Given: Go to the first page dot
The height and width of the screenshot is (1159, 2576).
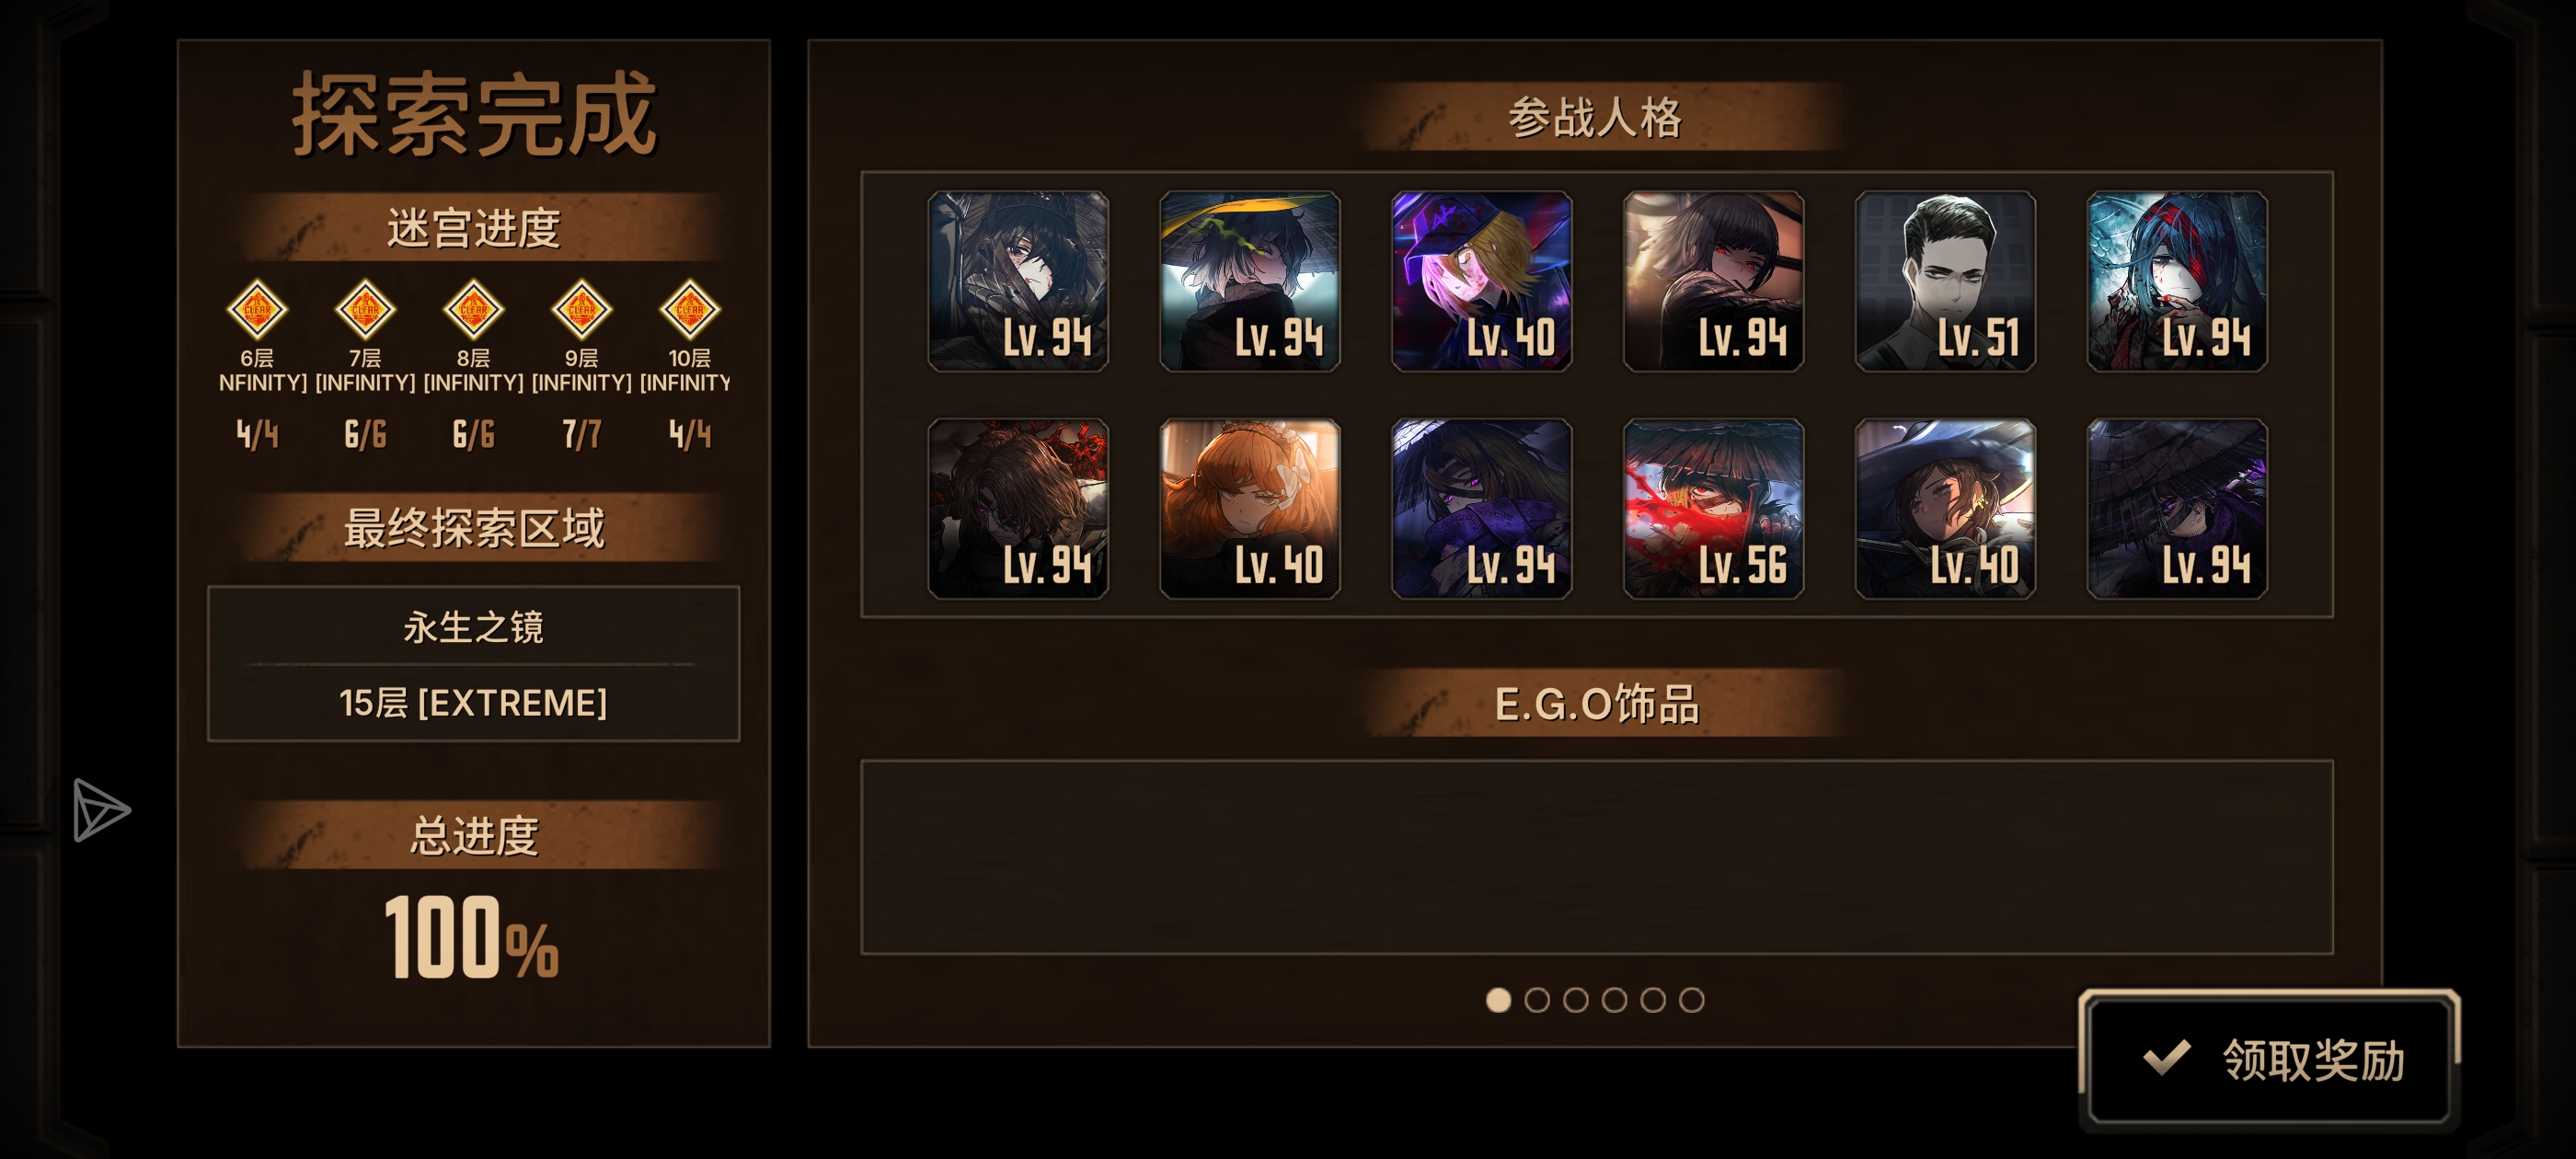Looking at the screenshot, I should coord(1498,1000).
